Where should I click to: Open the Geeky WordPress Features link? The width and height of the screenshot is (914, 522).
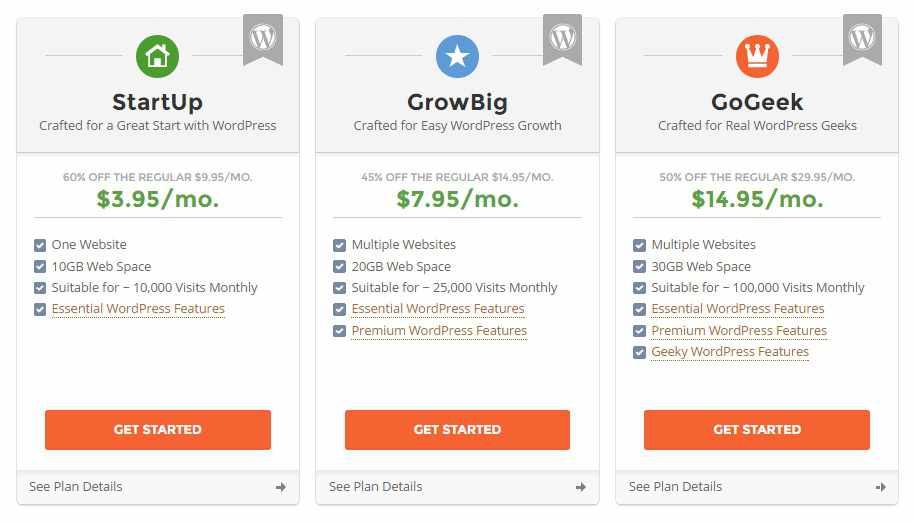730,352
